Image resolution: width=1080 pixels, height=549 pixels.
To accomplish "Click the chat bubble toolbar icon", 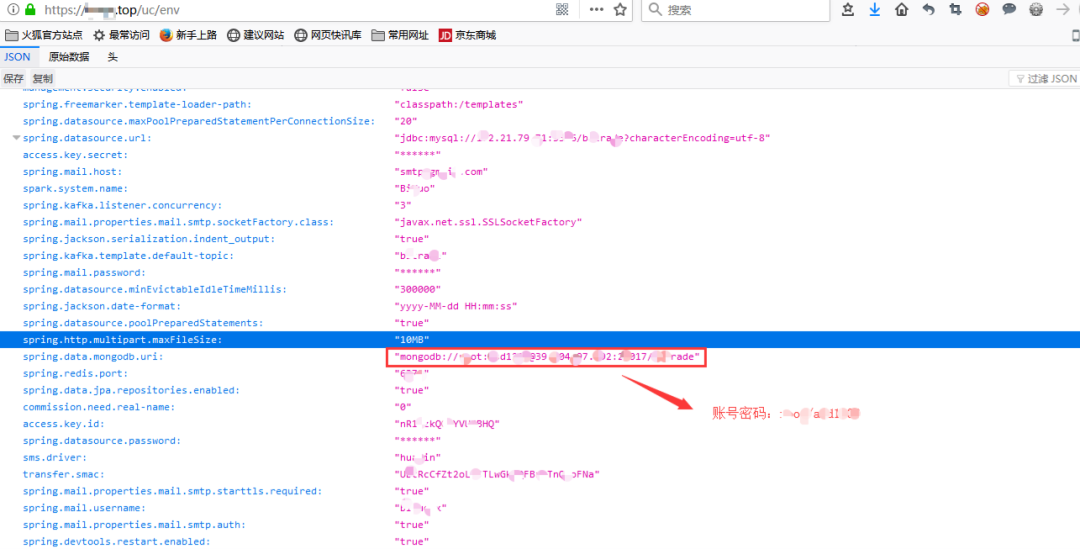I will [1009, 10].
